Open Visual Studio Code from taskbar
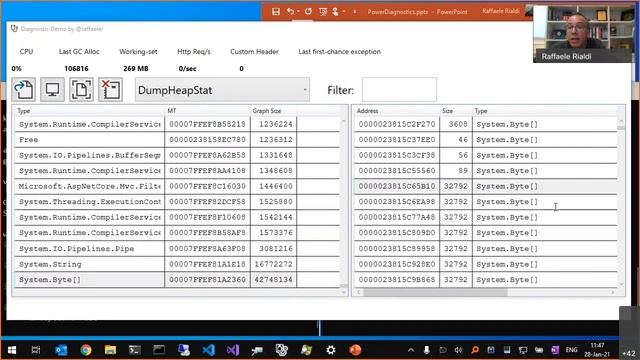640x360 pixels. coord(208,350)
